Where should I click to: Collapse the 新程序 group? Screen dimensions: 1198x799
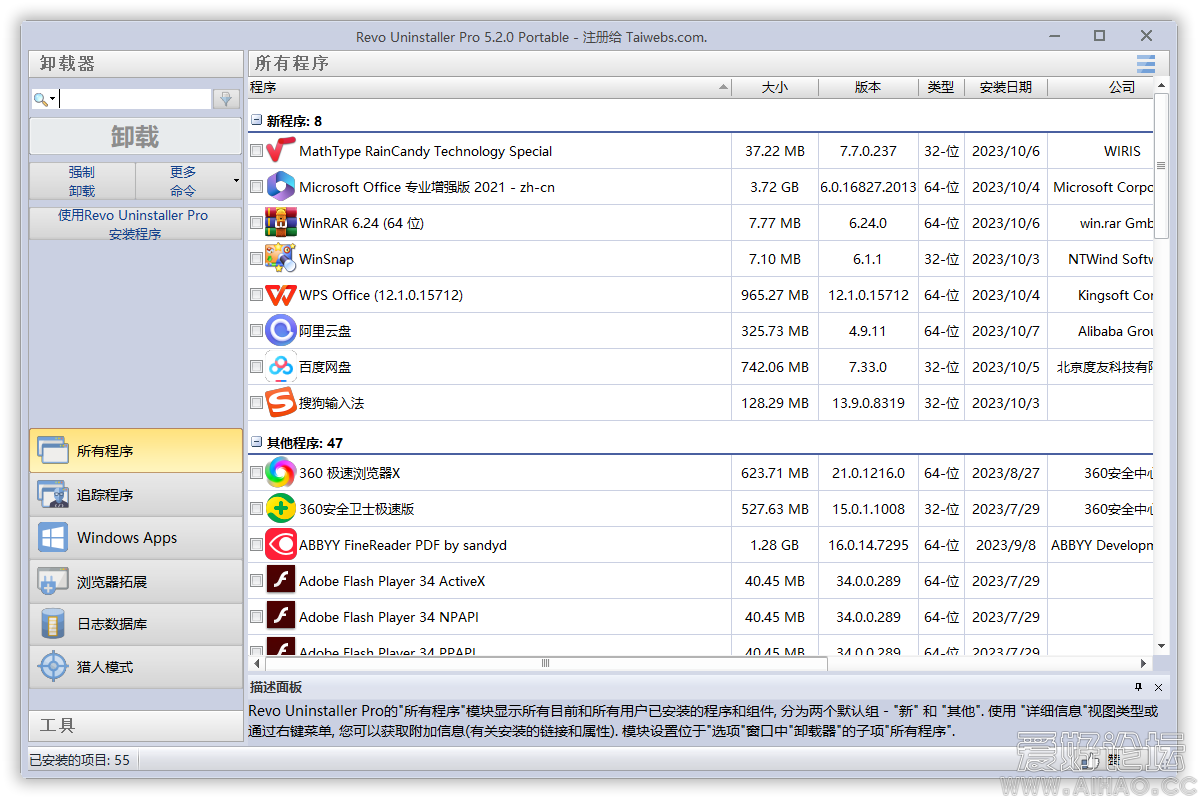click(257, 121)
